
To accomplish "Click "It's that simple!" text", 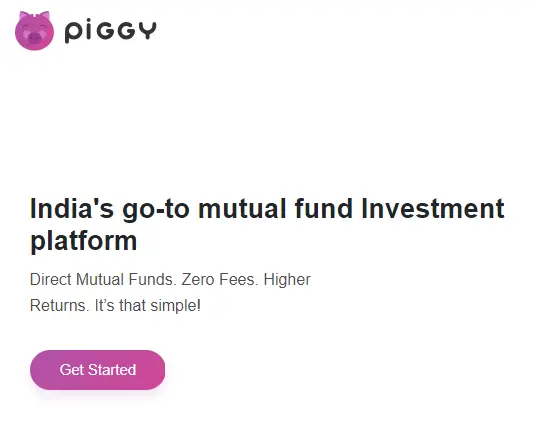I will pyautogui.click(x=148, y=306).
